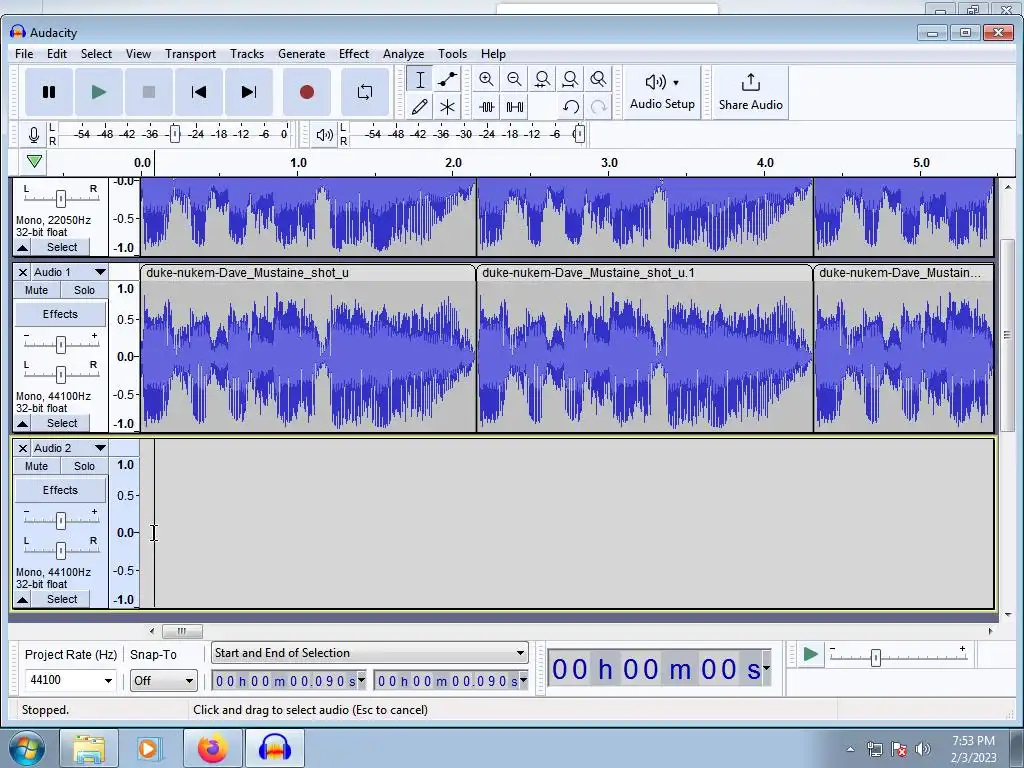This screenshot has height=768, width=1024.
Task: Click the duke-nukem-Dave_Mustaine_shot_u.1 clip title
Action: click(x=588, y=273)
